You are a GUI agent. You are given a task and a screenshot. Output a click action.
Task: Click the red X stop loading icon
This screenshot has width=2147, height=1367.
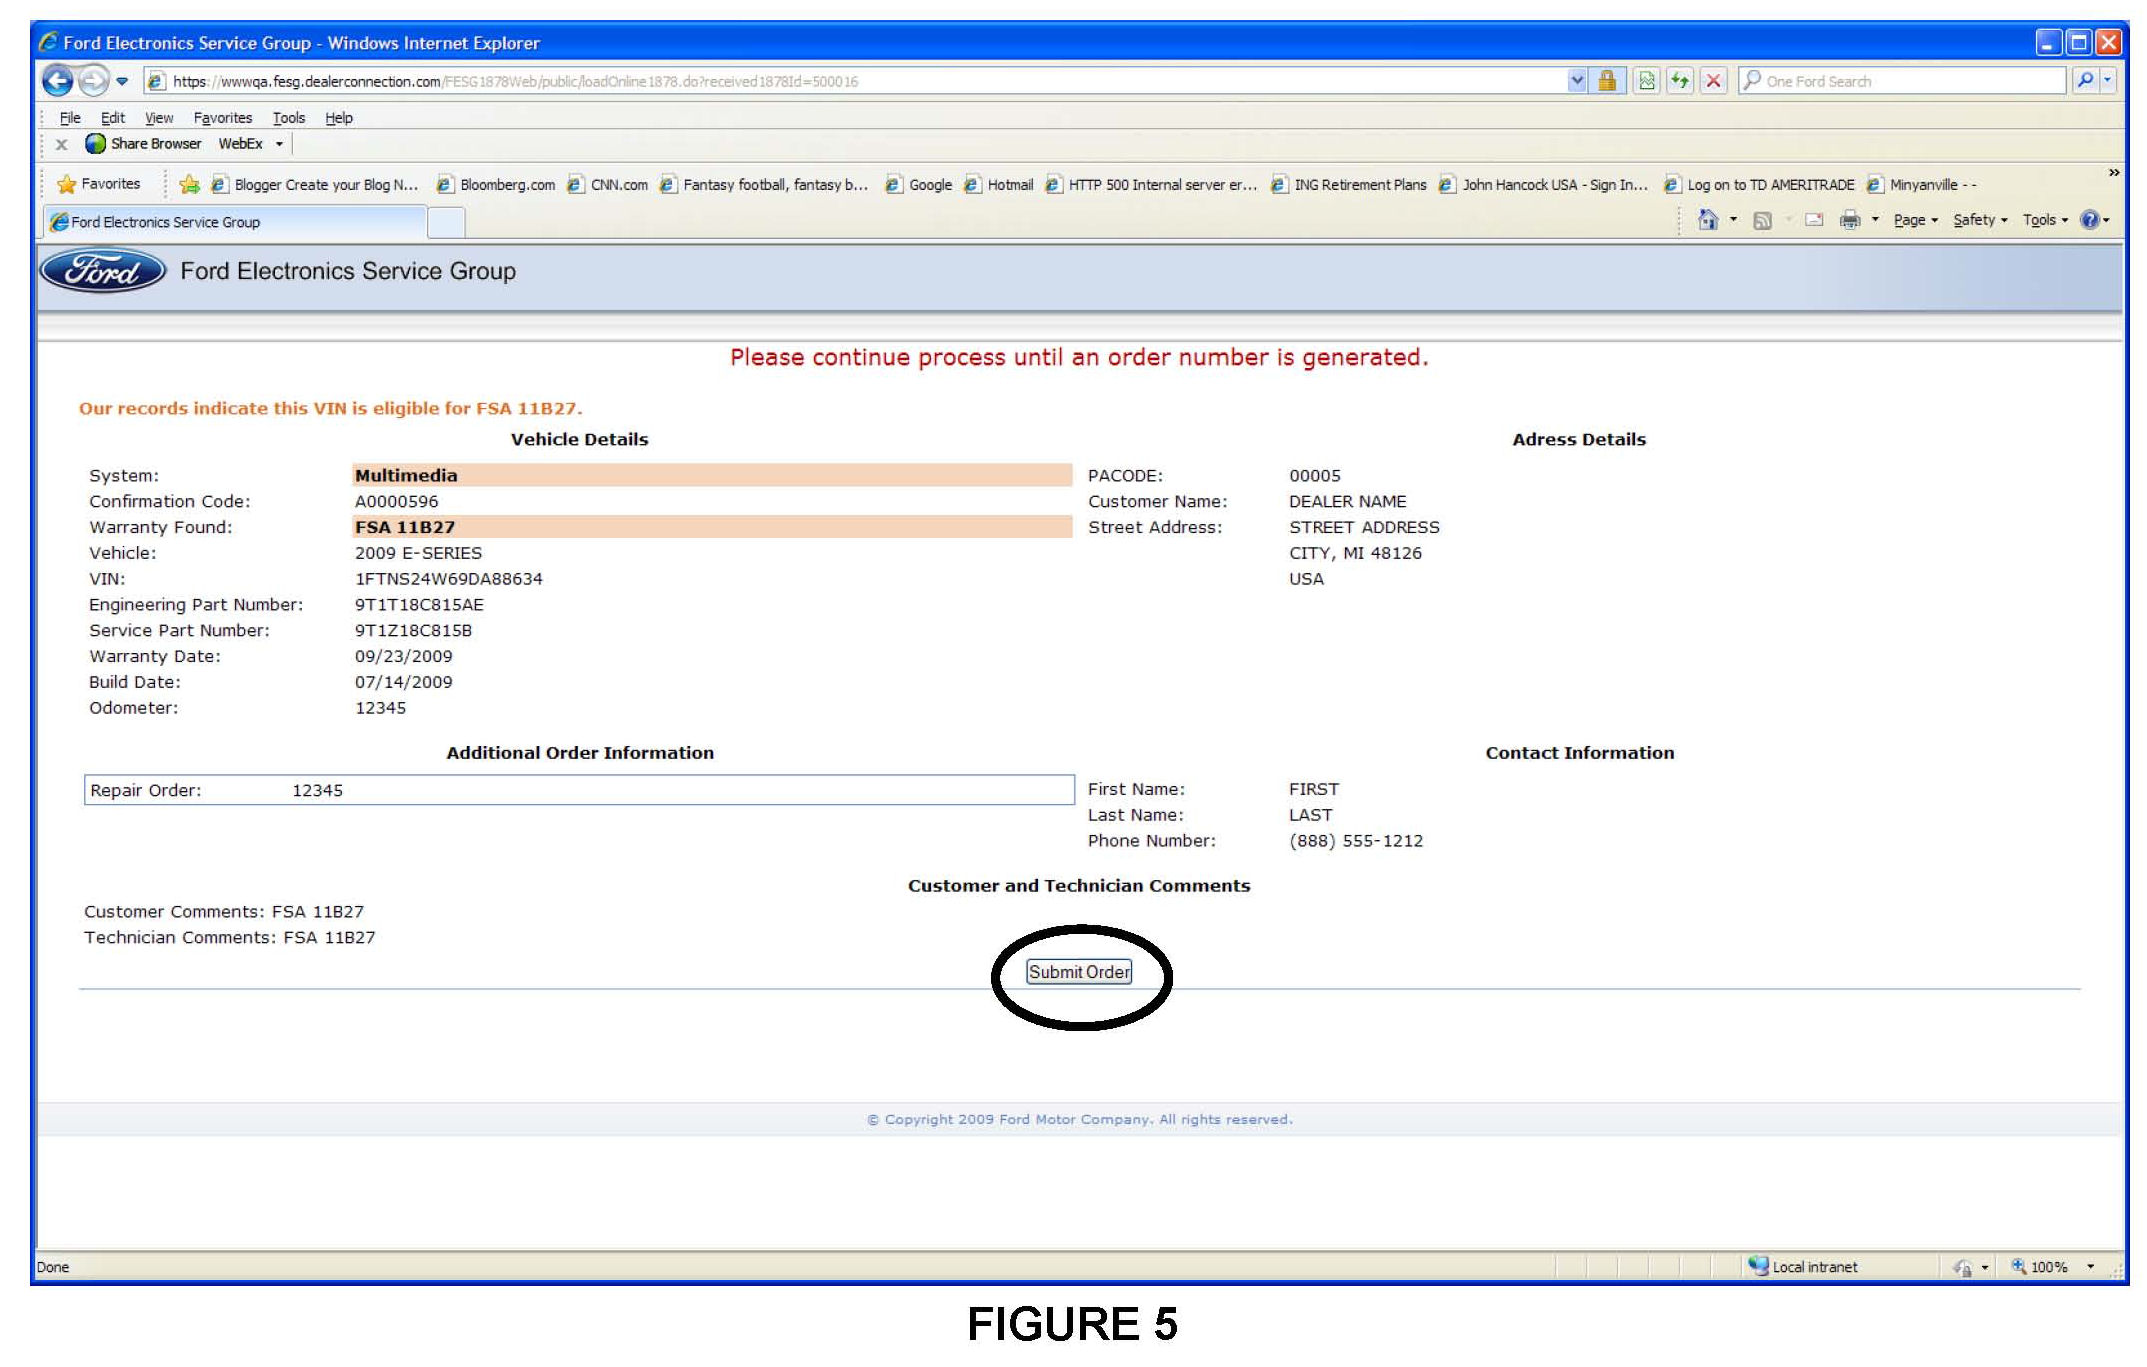[1713, 81]
